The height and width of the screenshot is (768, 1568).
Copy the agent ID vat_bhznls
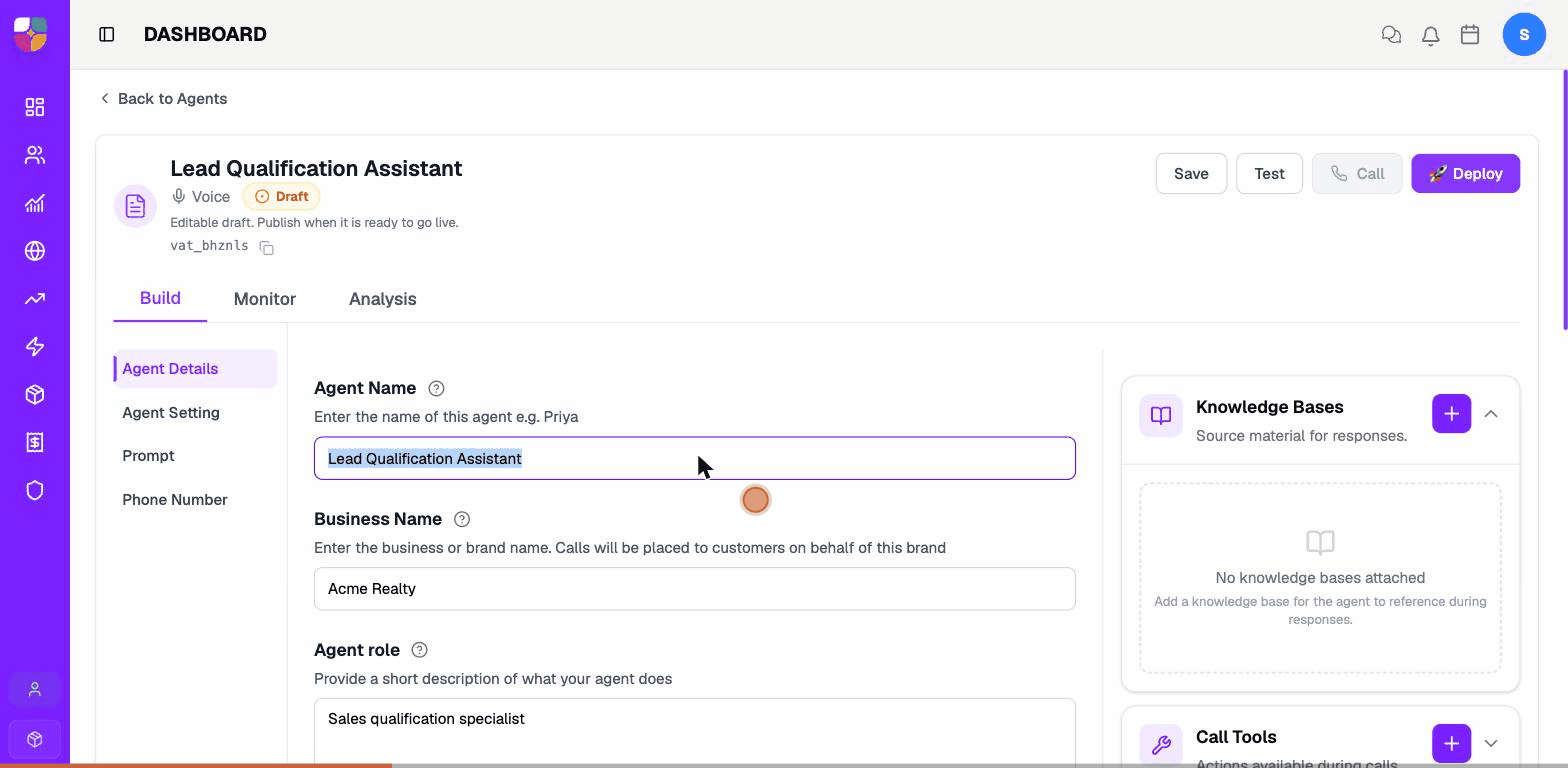267,247
